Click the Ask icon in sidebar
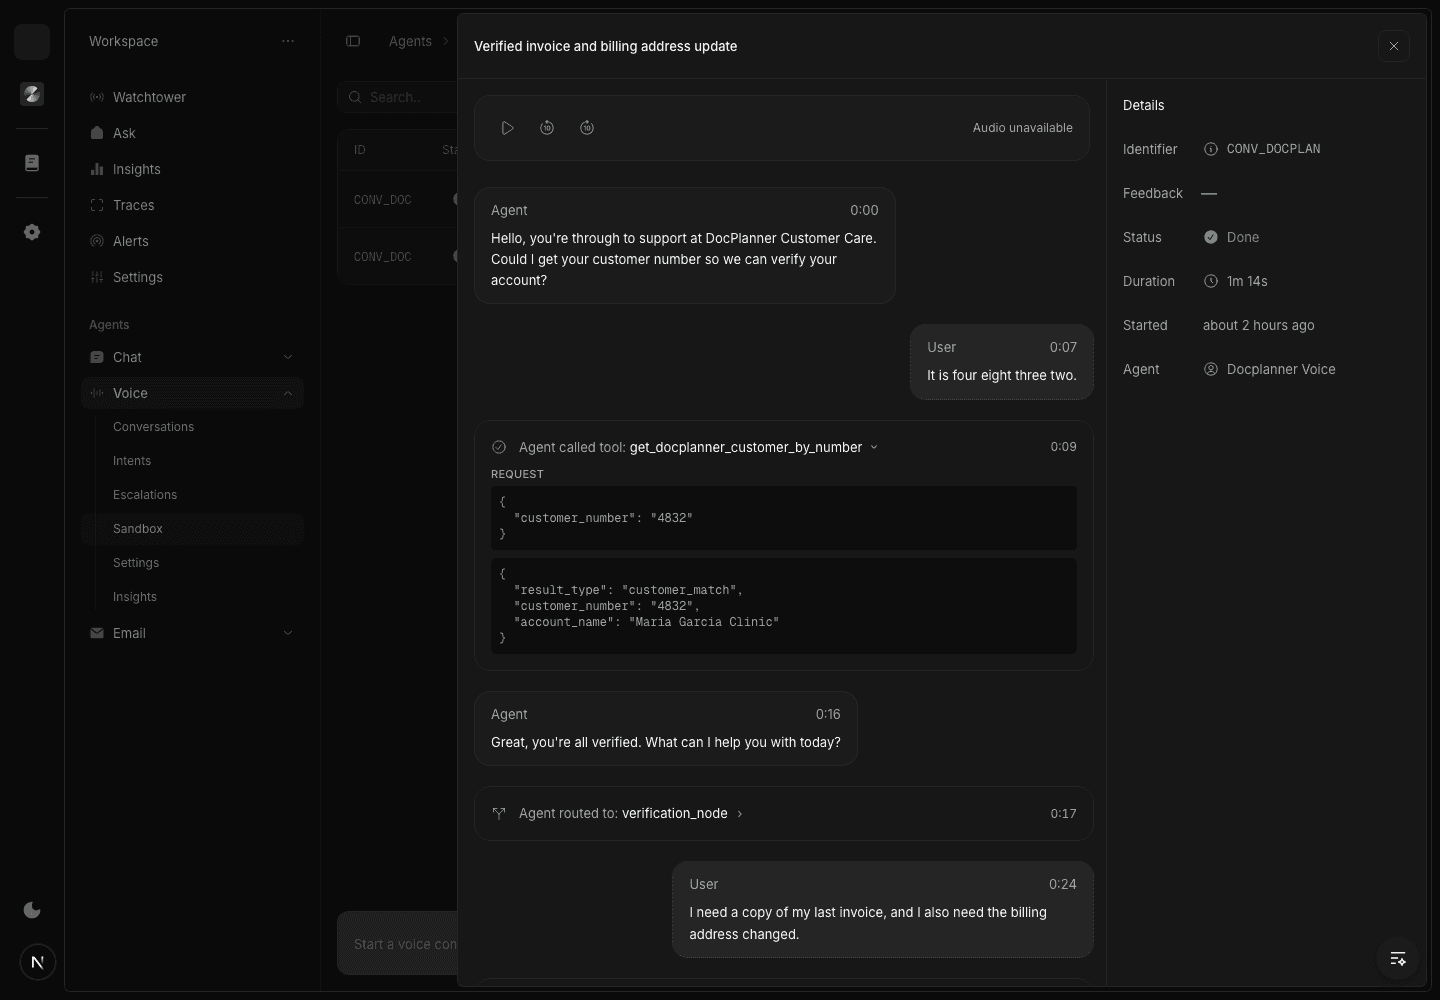 97,133
